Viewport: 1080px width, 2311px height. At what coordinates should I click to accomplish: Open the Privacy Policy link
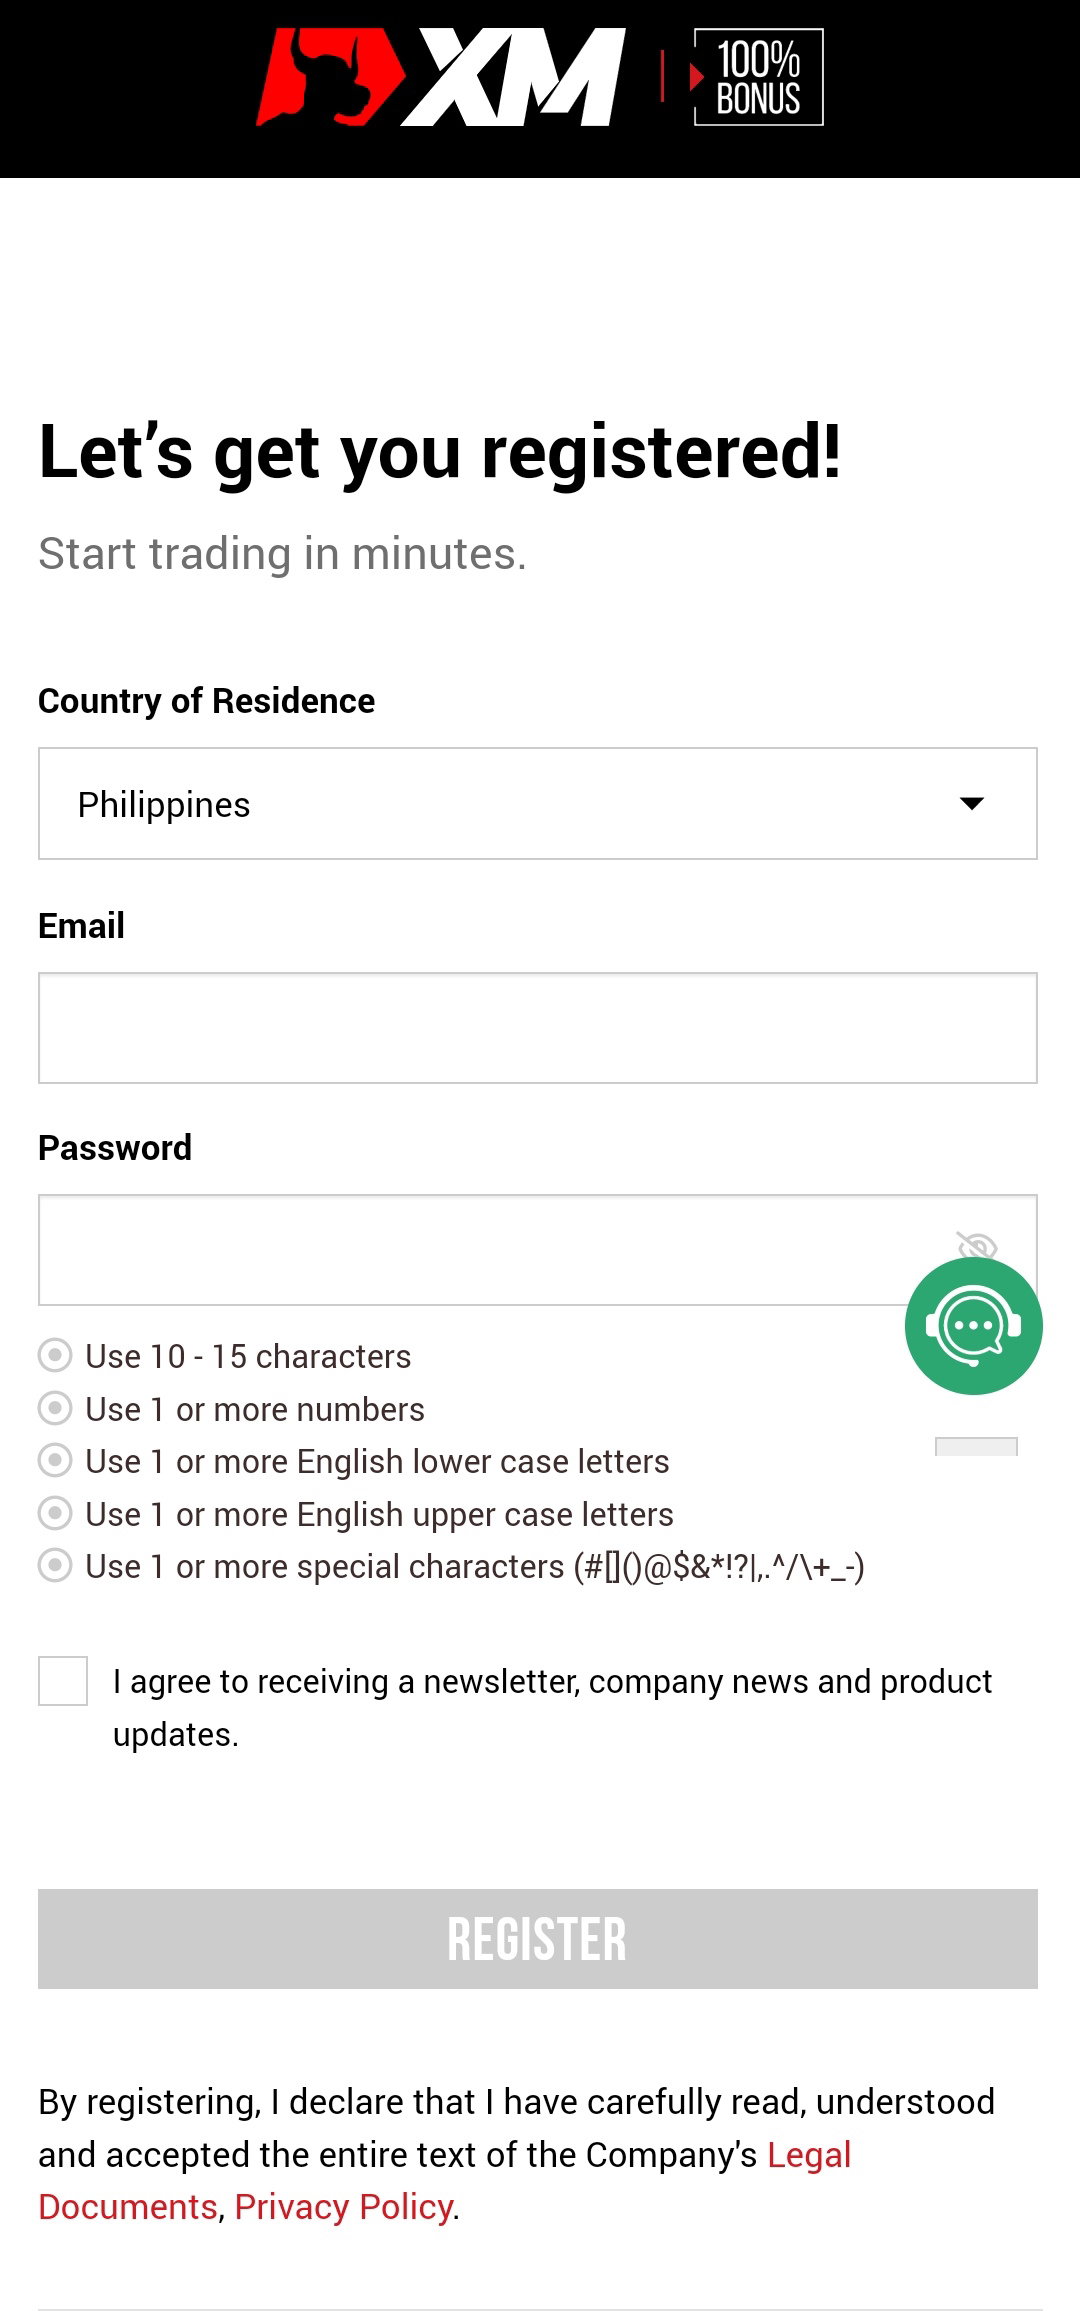point(344,2207)
